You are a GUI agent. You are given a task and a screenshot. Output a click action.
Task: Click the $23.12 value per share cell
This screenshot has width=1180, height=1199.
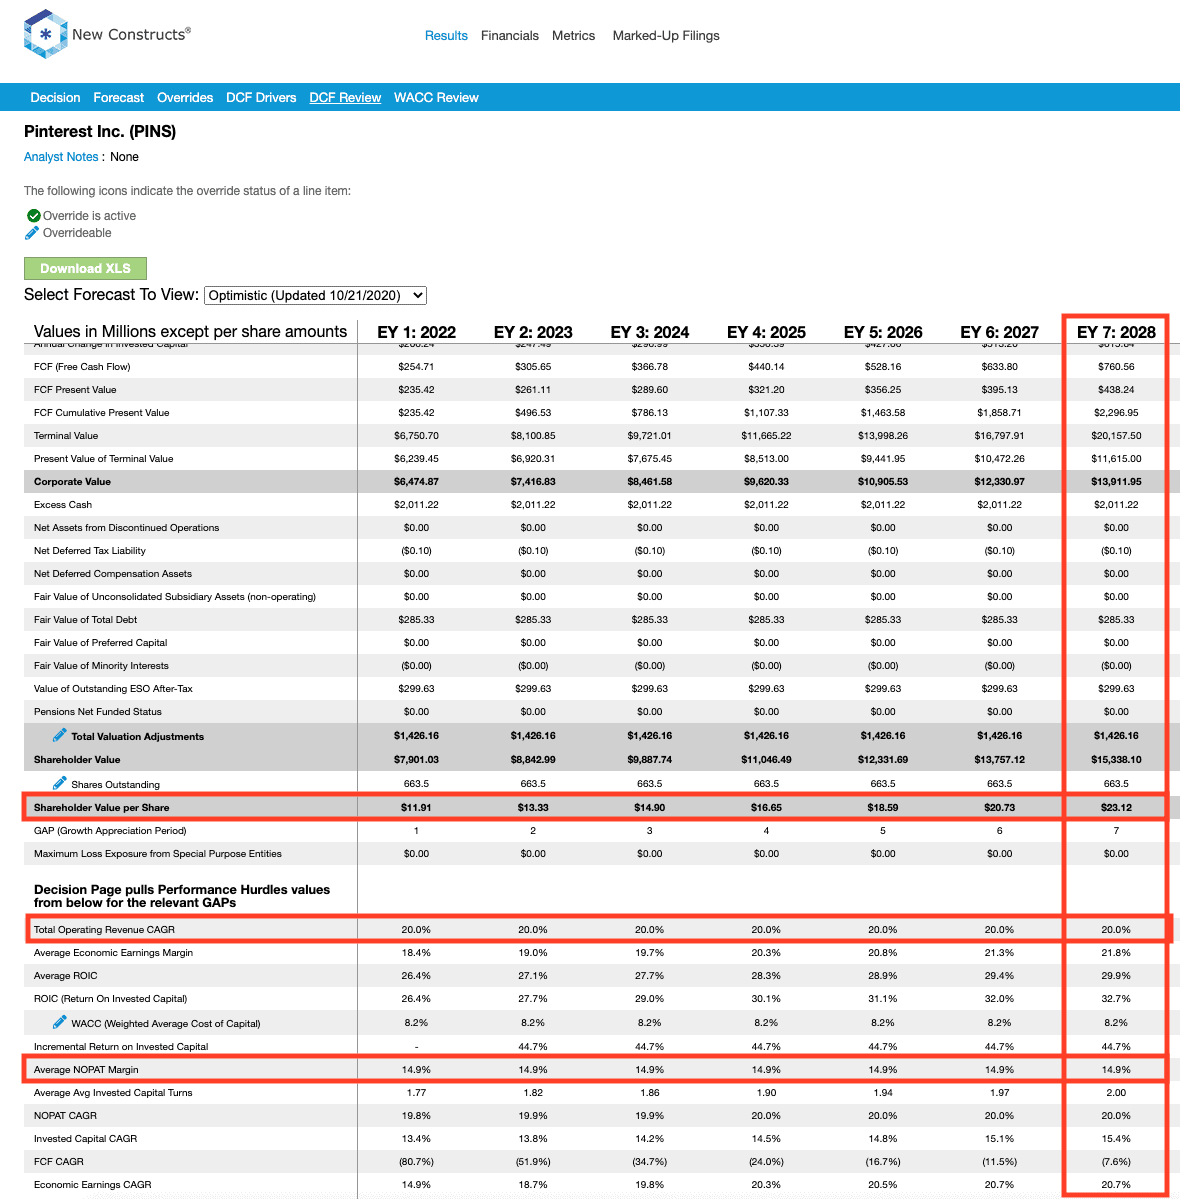click(x=1117, y=807)
